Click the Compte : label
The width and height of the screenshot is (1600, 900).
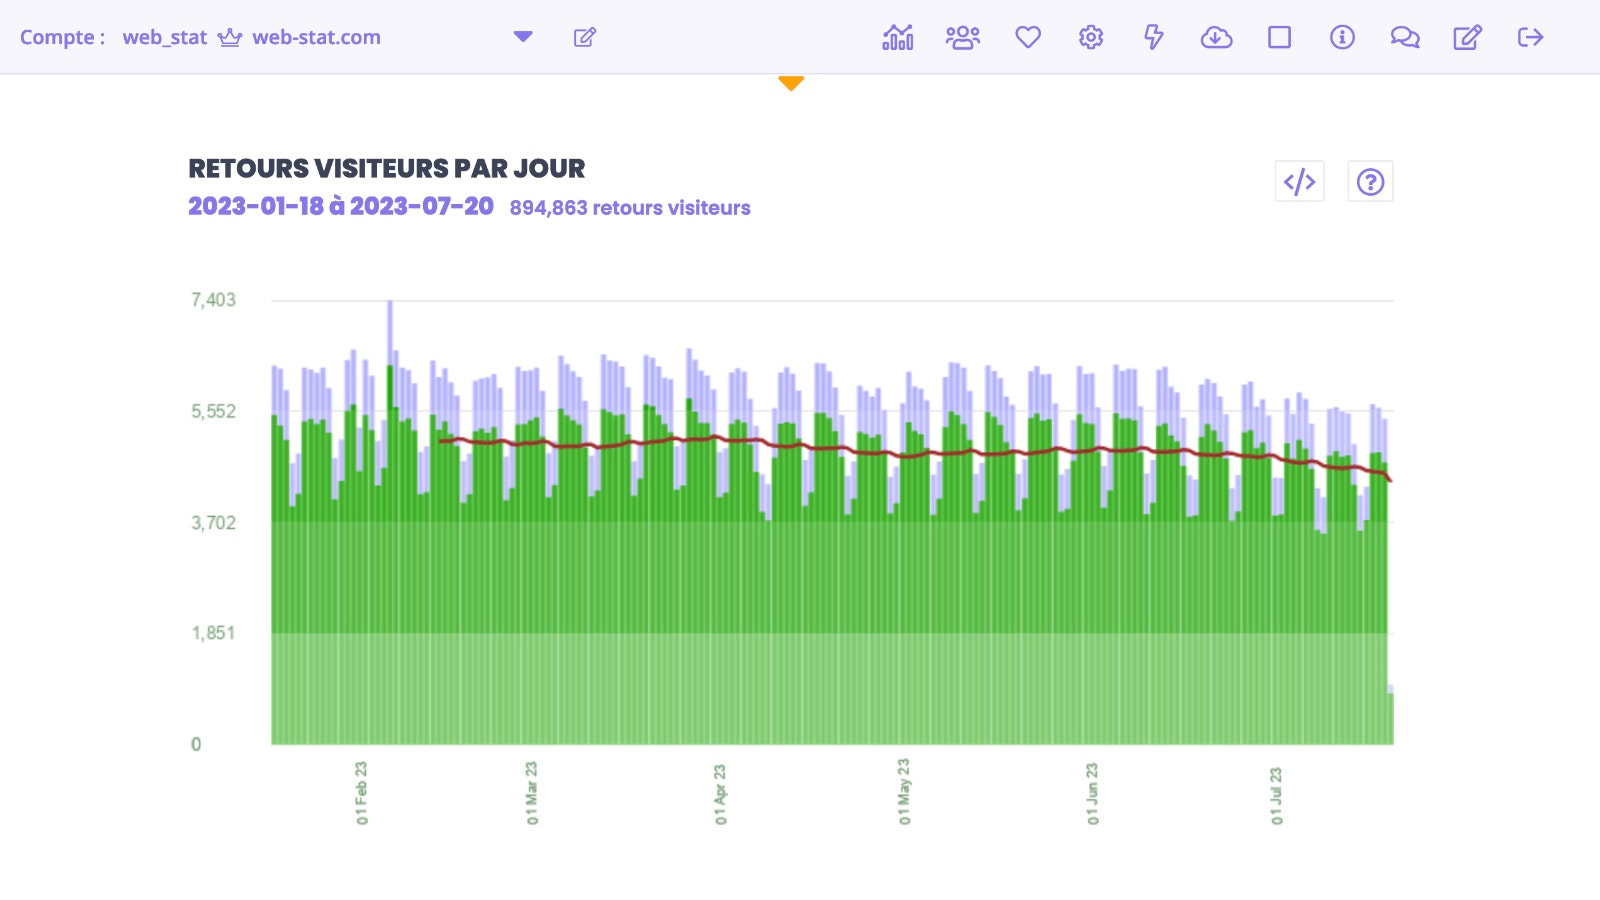pyautogui.click(x=62, y=37)
